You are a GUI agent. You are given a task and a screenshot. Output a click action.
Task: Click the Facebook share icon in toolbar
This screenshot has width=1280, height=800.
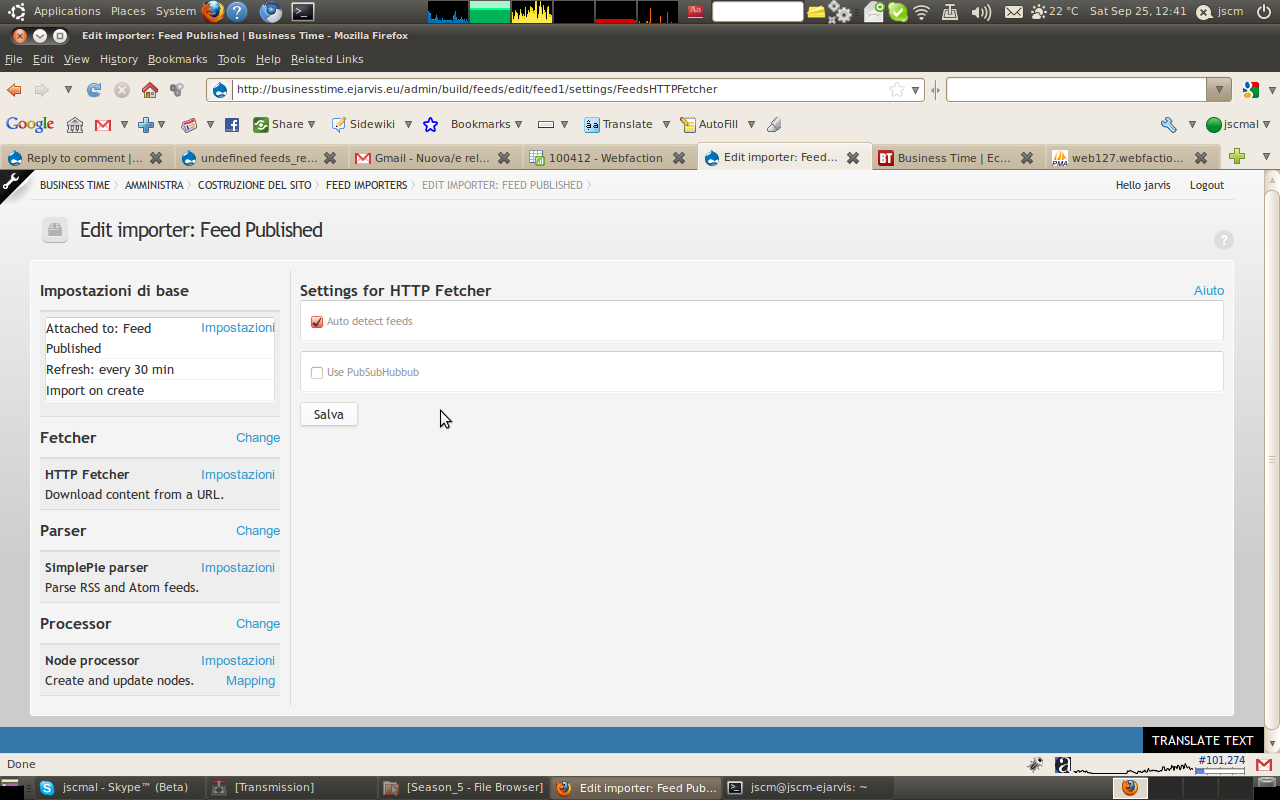[231, 124]
